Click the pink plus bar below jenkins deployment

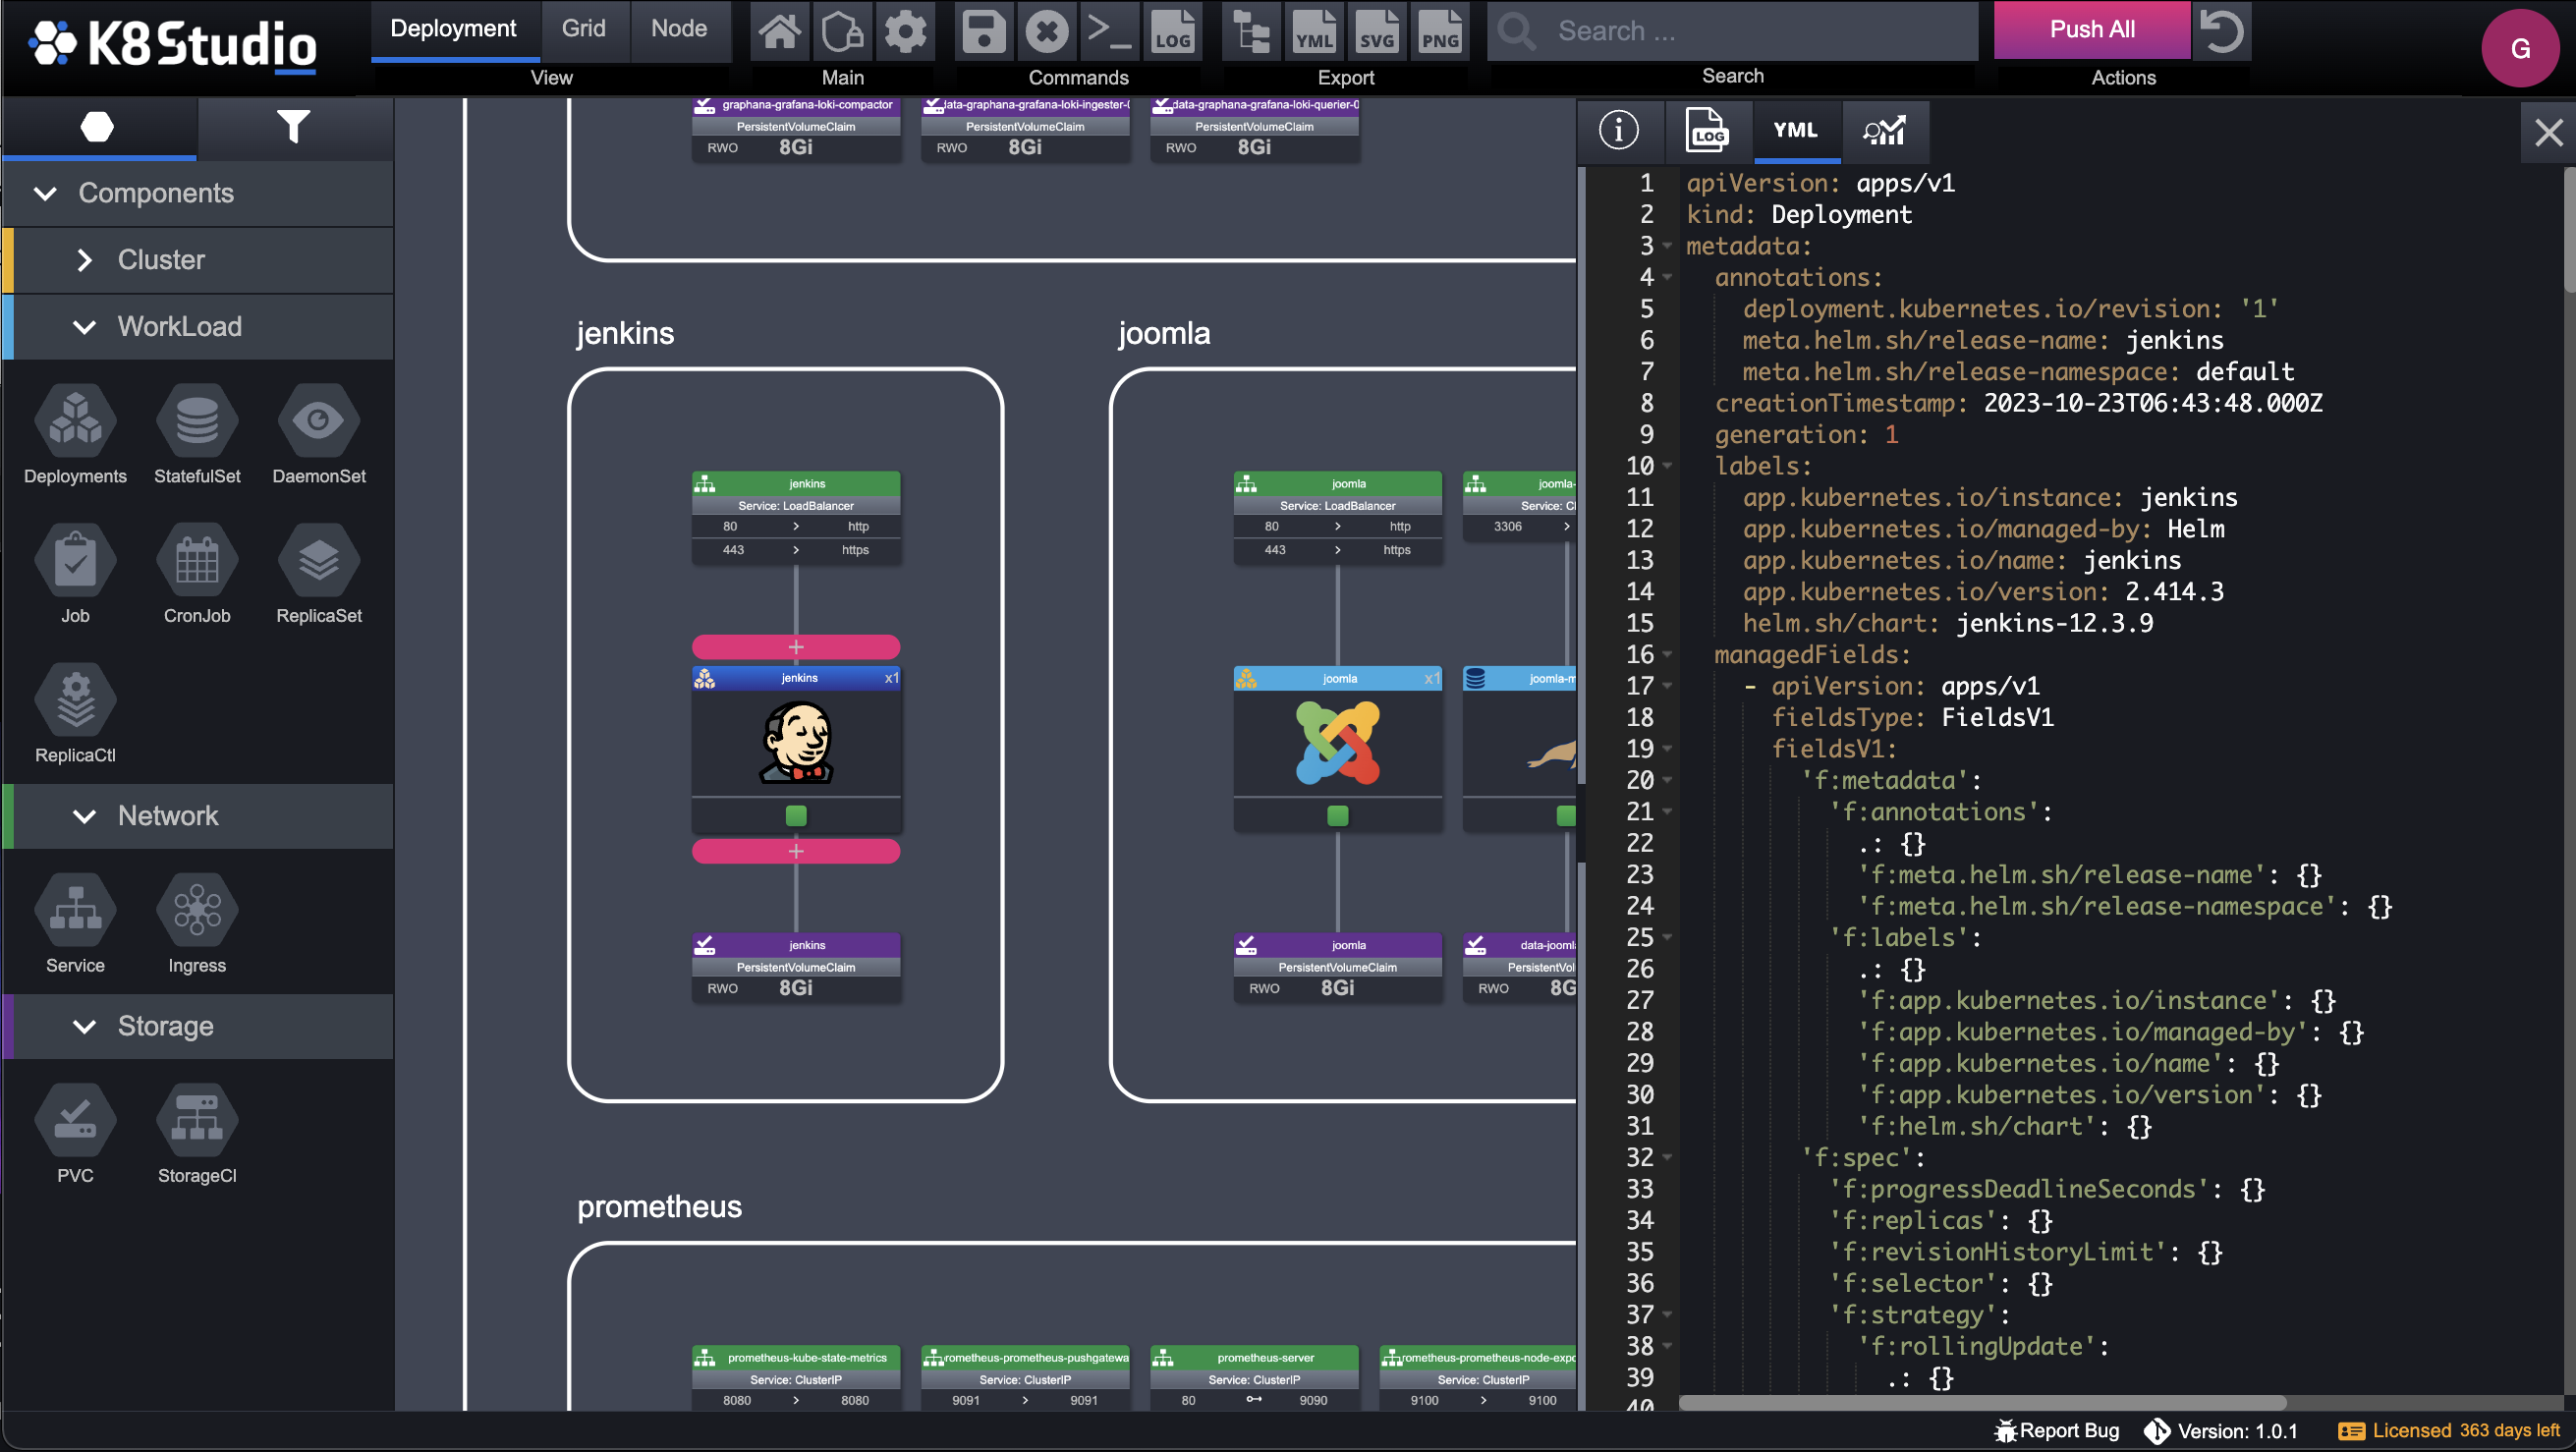[796, 851]
